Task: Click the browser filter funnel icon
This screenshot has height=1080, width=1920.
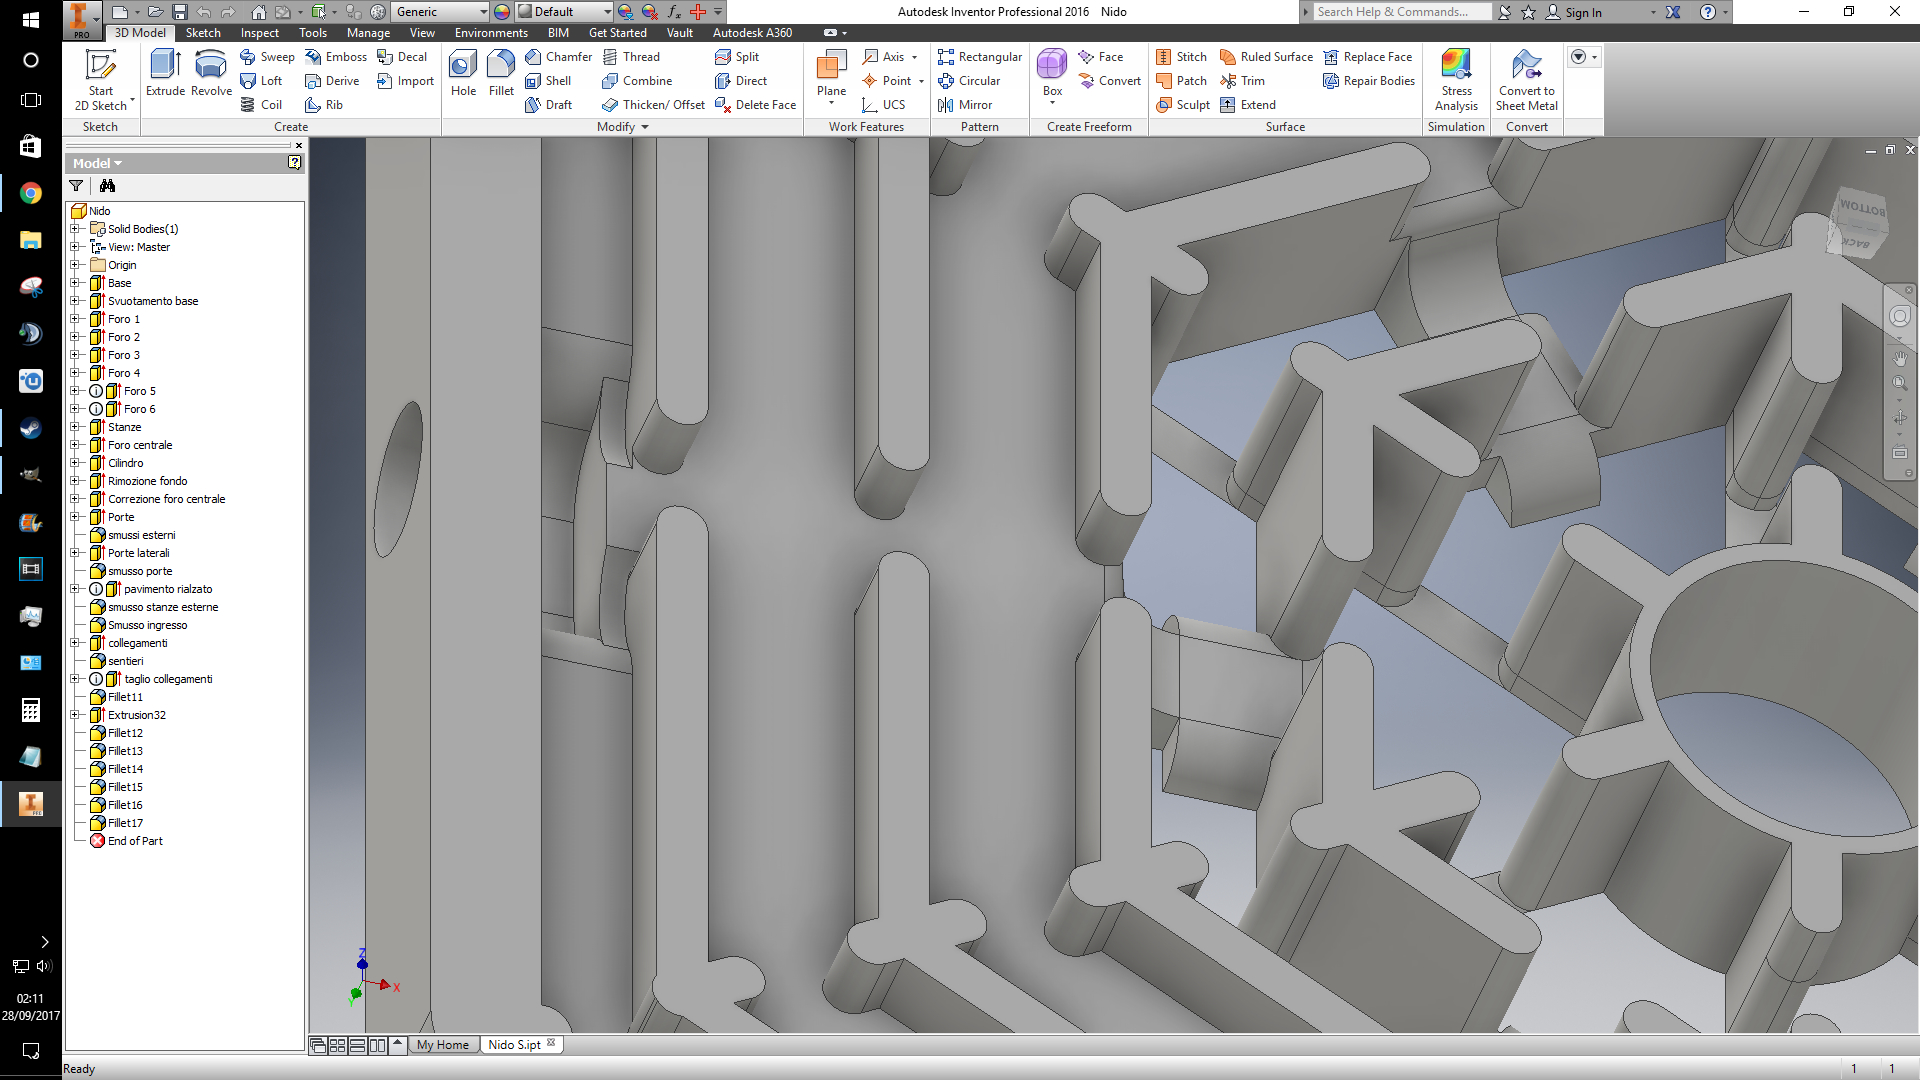Action: point(76,186)
